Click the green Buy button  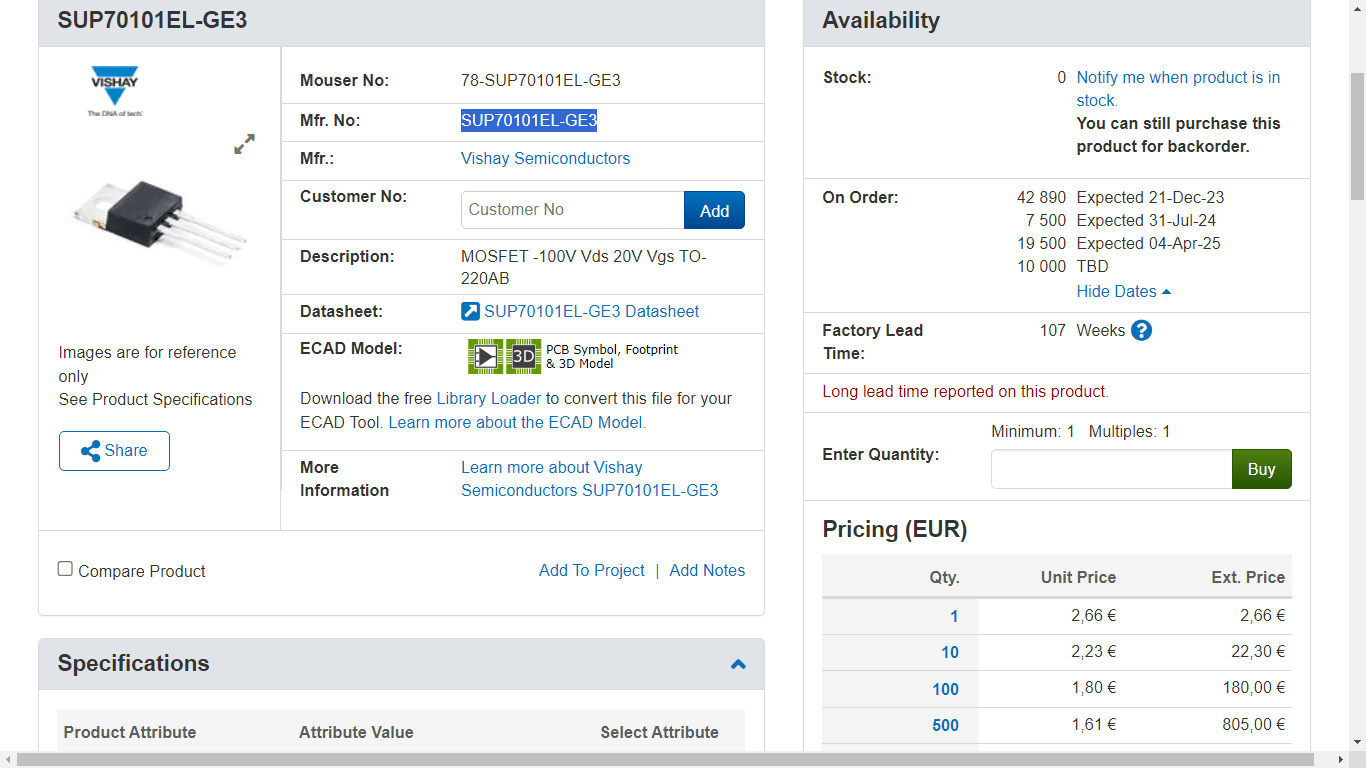click(1261, 469)
